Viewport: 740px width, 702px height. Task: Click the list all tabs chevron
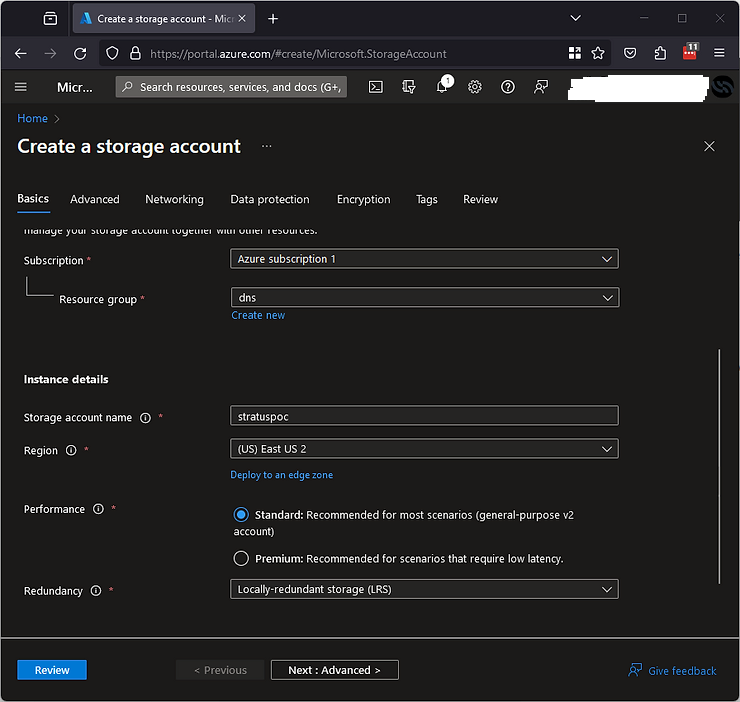pos(576,18)
